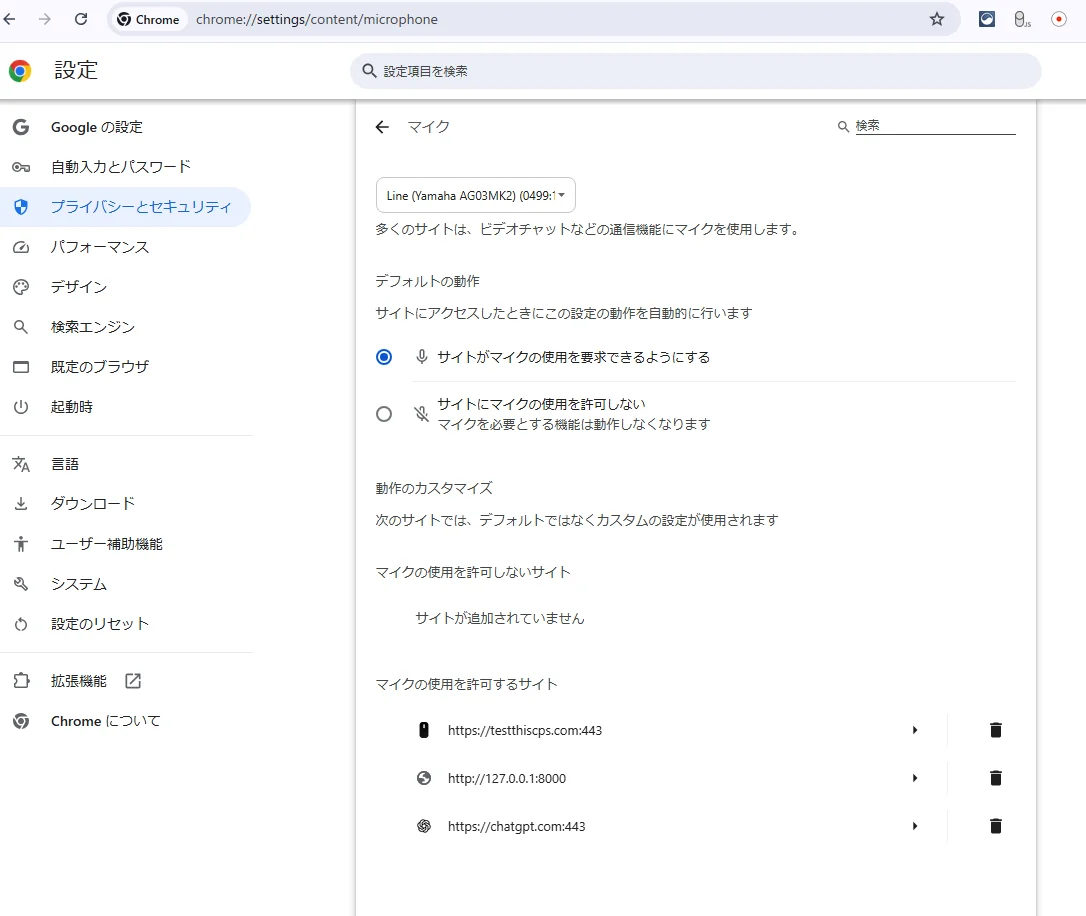1086x916 pixels.
Task: Click the back arrow beside マイク heading
Action: pos(382,127)
